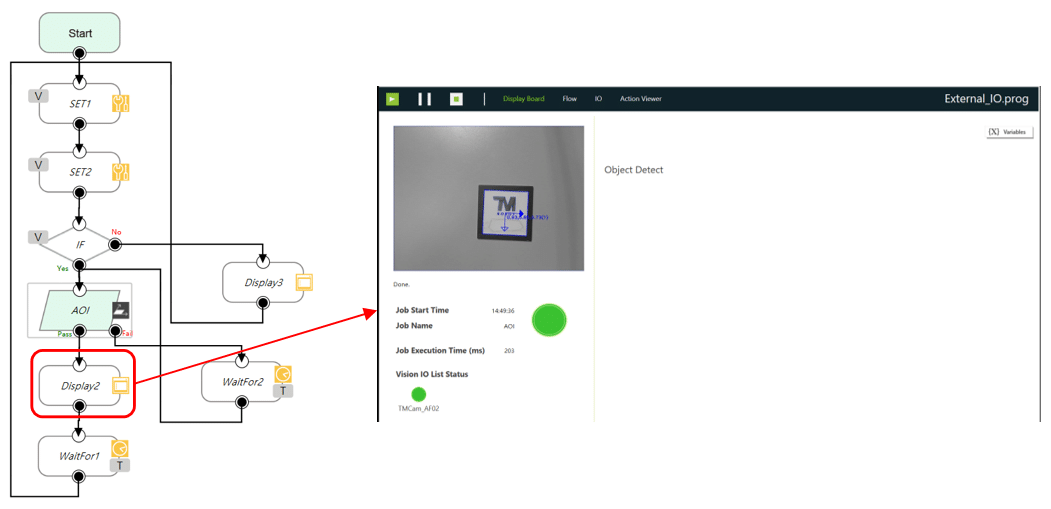Click the settings icon on SET2 node
The height and width of the screenshot is (509, 1051).
(121, 172)
